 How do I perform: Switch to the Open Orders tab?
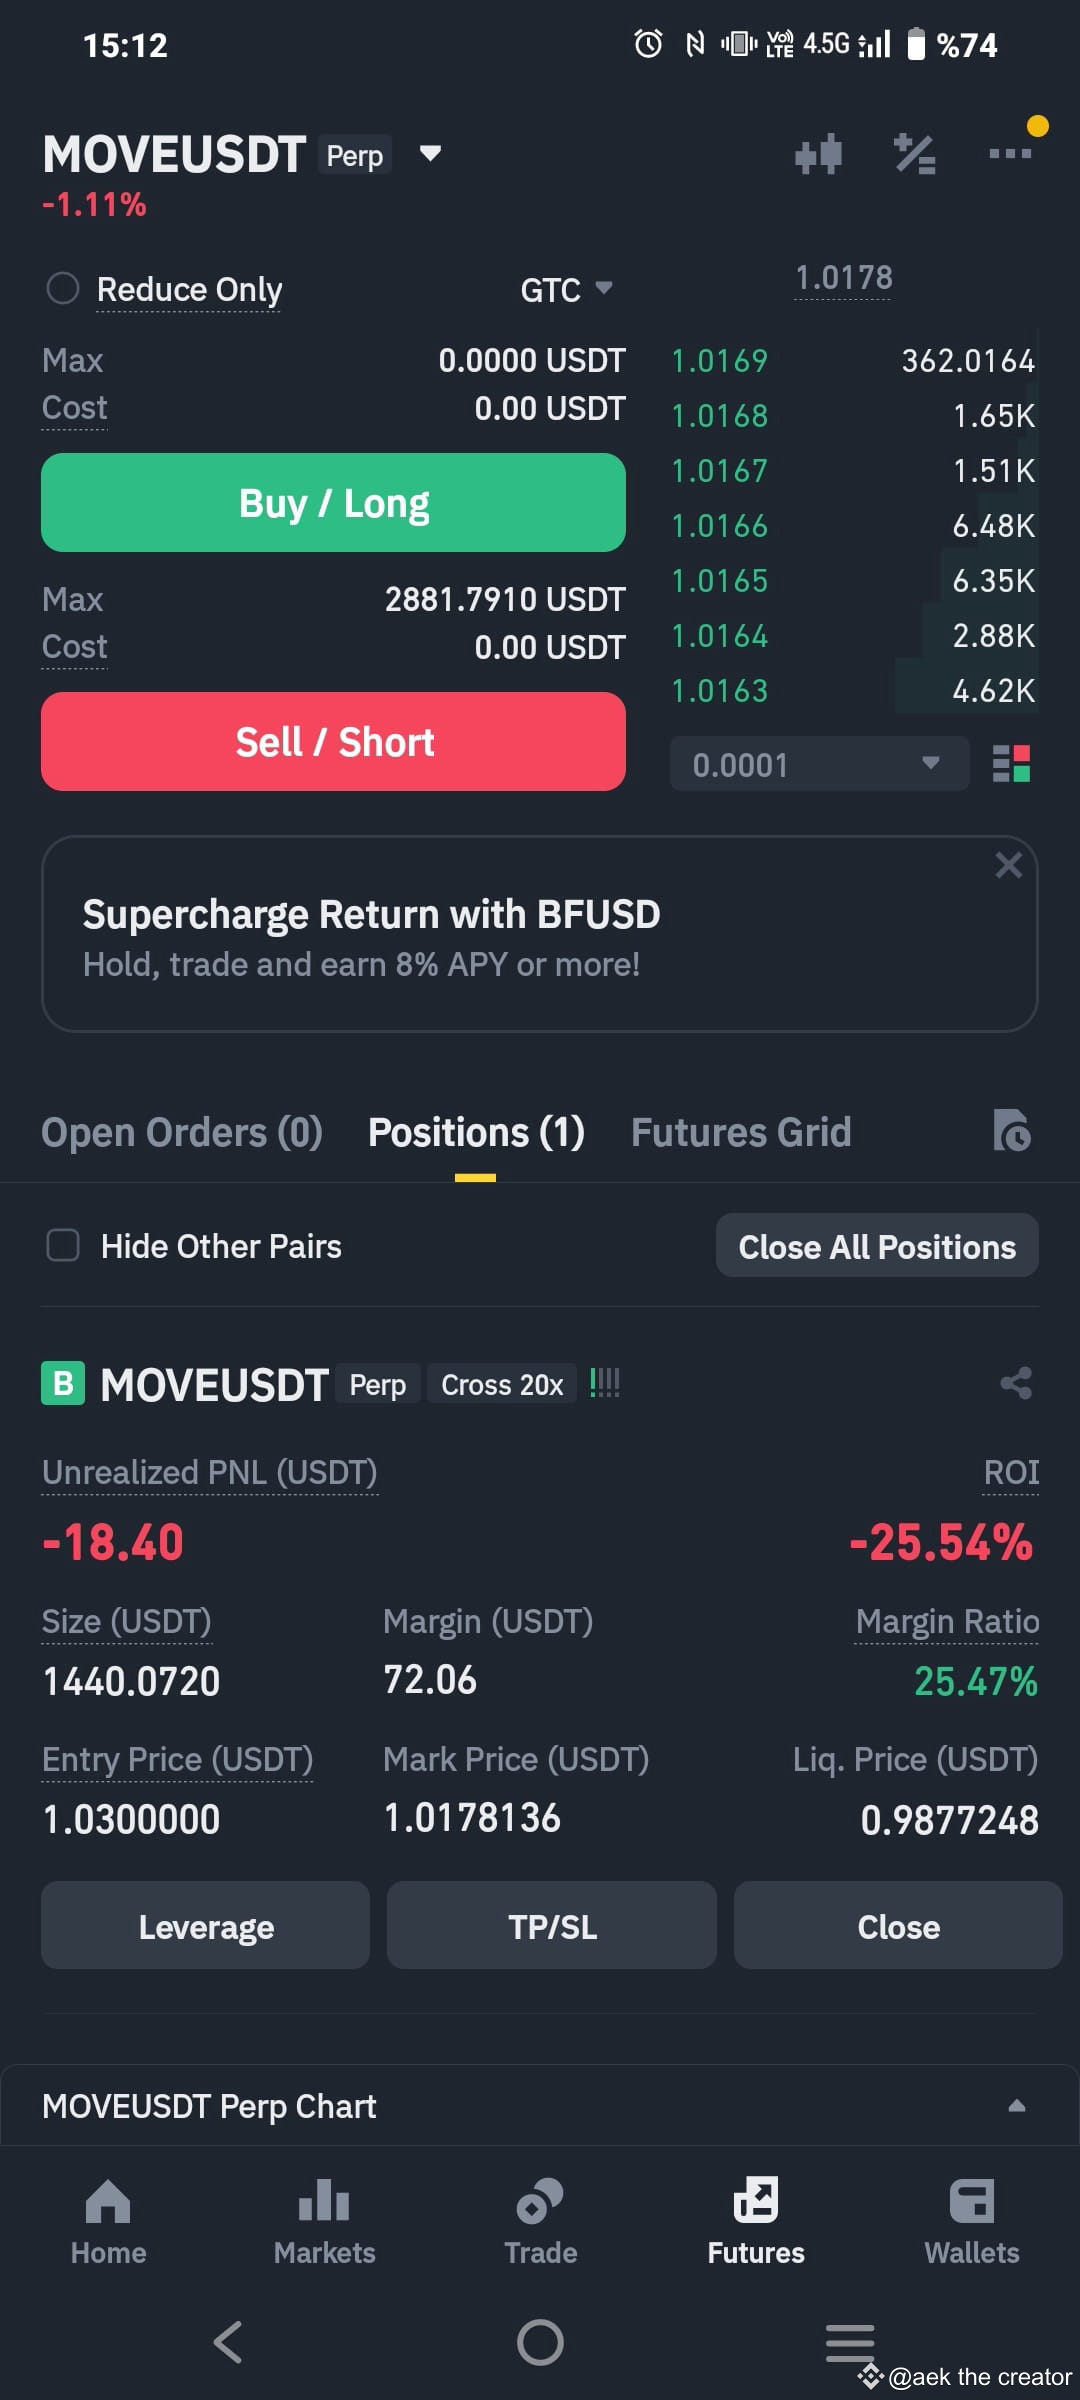point(182,1132)
